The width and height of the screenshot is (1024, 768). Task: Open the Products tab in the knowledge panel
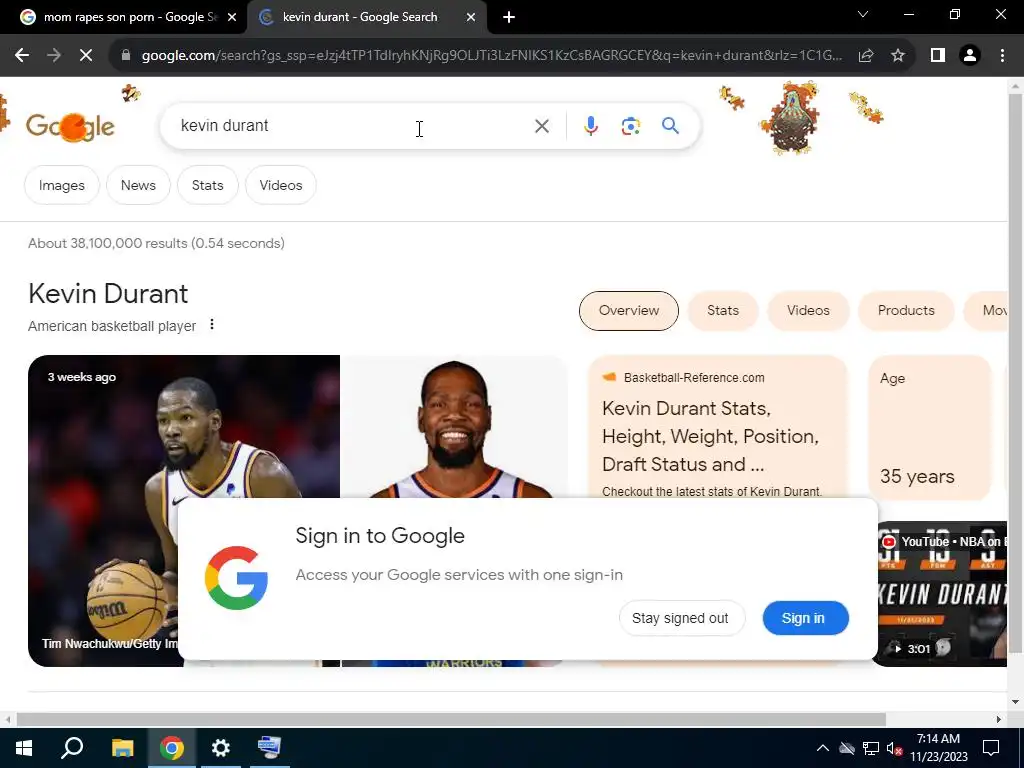(x=906, y=311)
